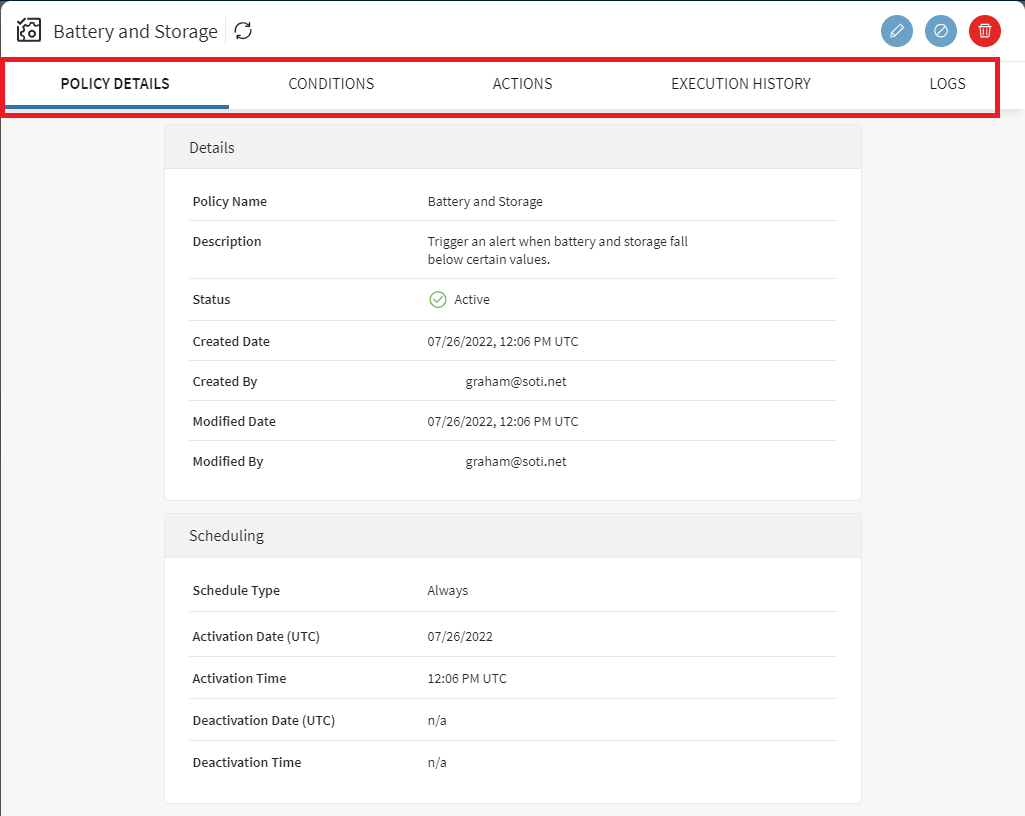Go to the Logs tab
This screenshot has height=816, width=1025.
tap(947, 84)
